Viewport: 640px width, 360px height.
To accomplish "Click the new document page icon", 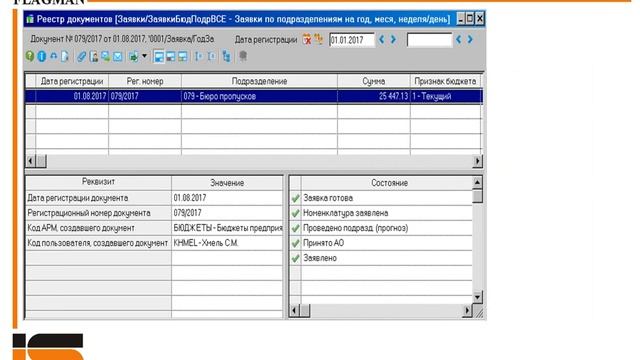I will click(x=65, y=56).
